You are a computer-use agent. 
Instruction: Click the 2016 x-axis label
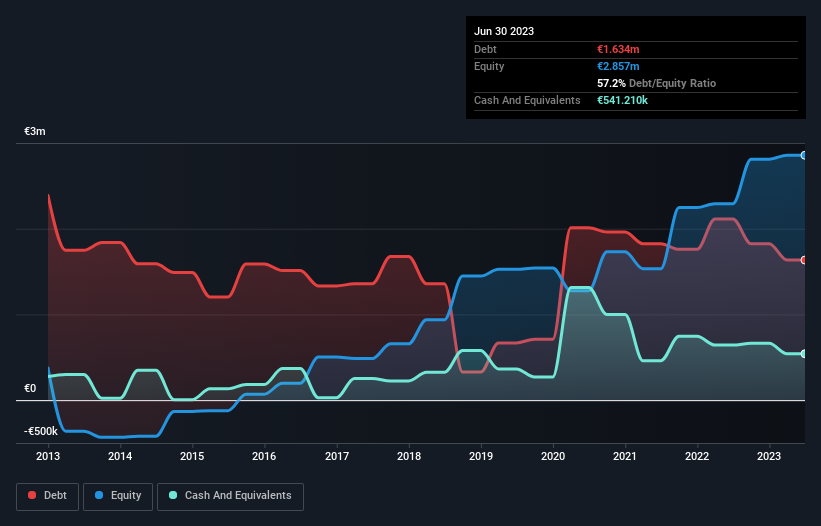click(x=264, y=456)
